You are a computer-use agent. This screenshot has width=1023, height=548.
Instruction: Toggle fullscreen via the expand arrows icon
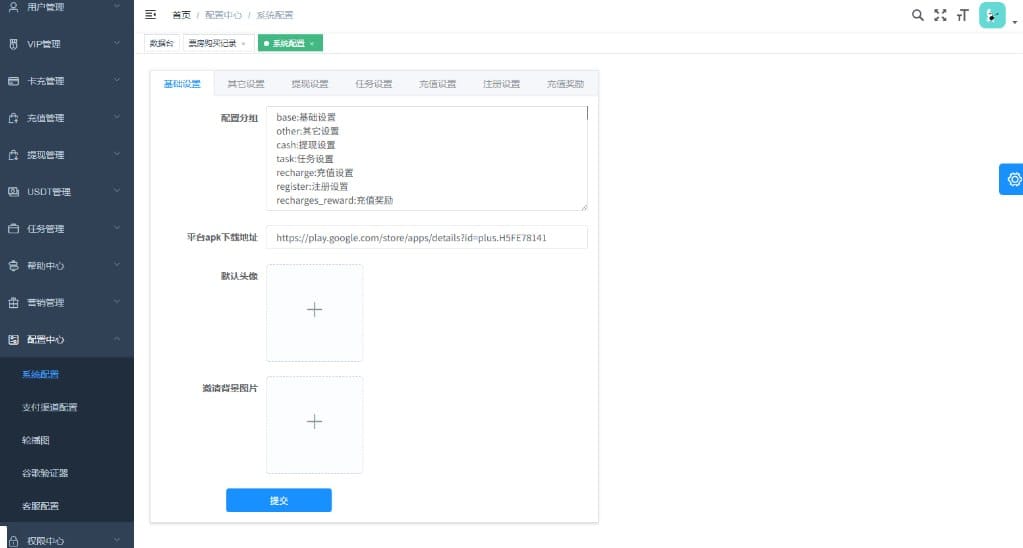(940, 15)
